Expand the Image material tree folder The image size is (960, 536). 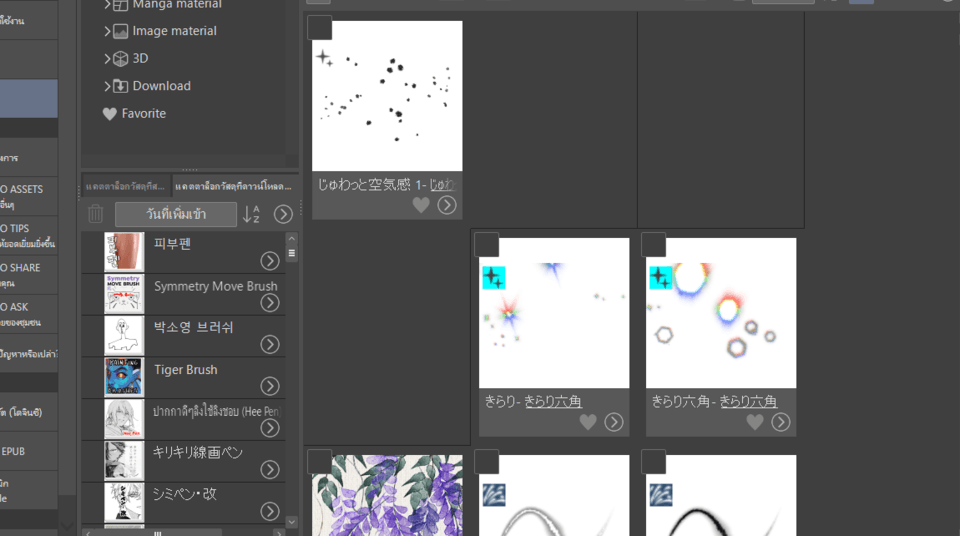[107, 31]
